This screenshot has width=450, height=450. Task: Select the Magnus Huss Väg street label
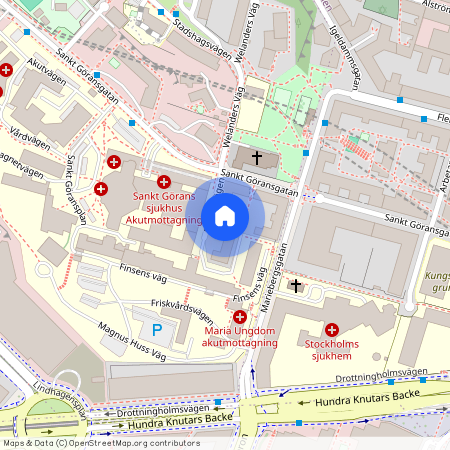tap(132, 342)
